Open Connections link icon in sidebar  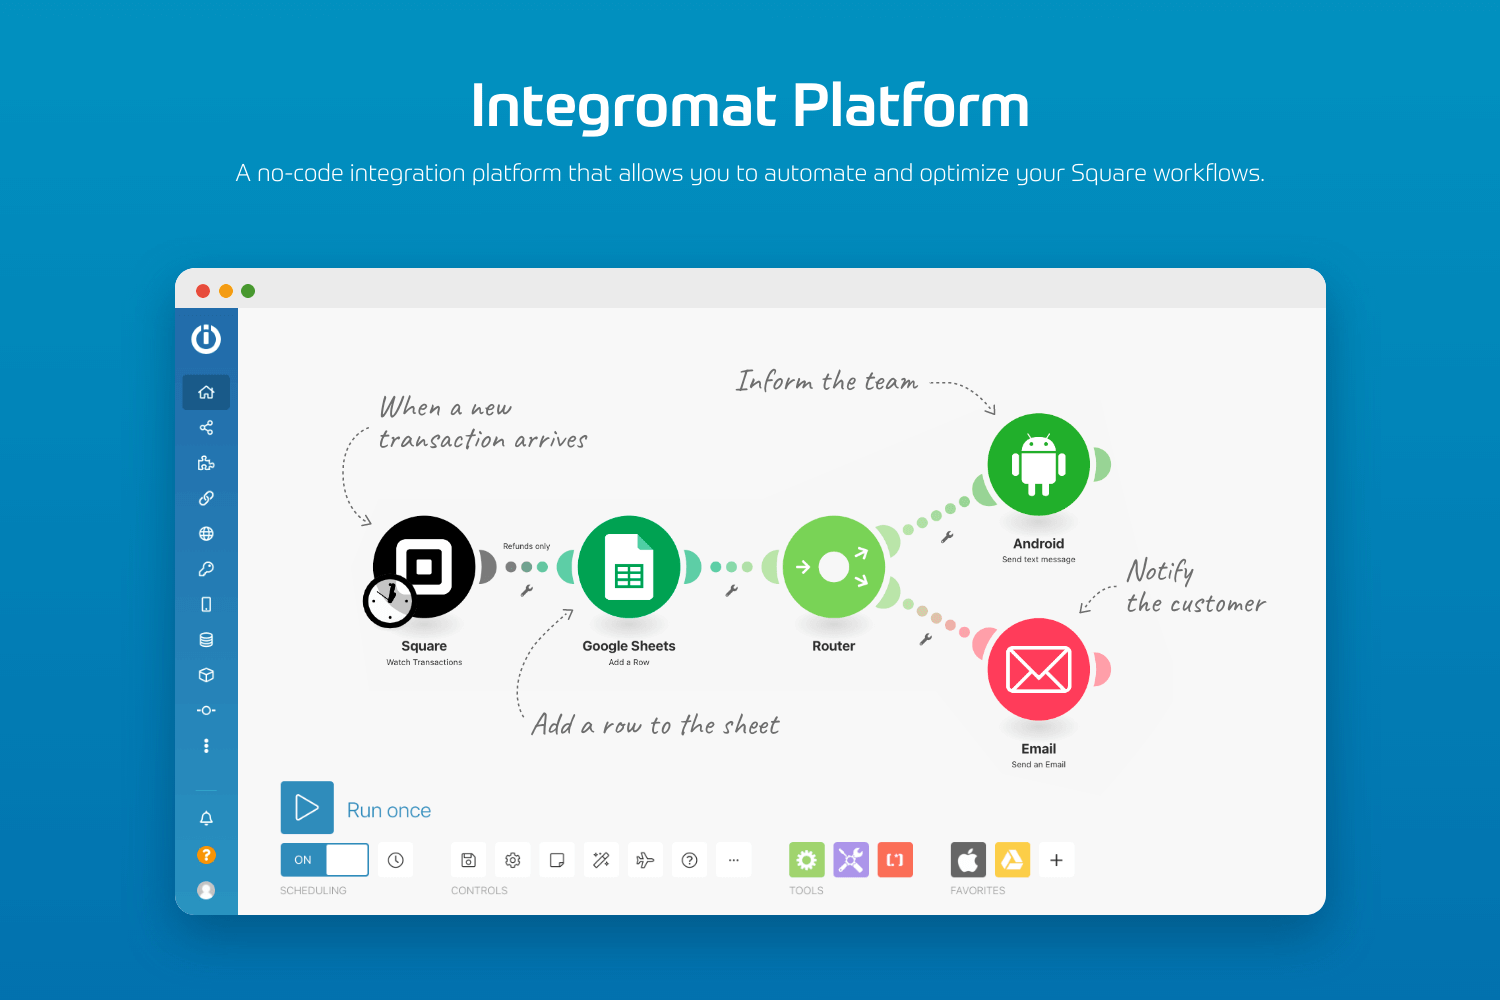206,498
